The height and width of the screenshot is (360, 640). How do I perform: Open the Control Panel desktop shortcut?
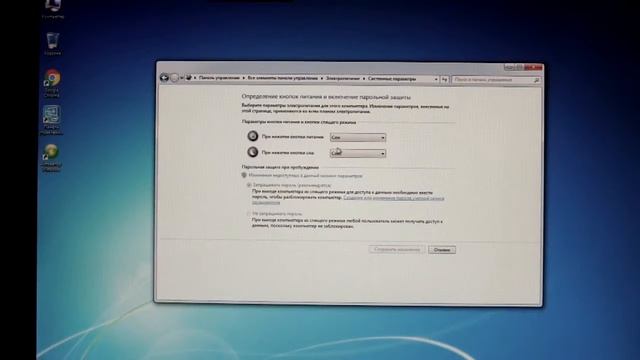[52, 120]
